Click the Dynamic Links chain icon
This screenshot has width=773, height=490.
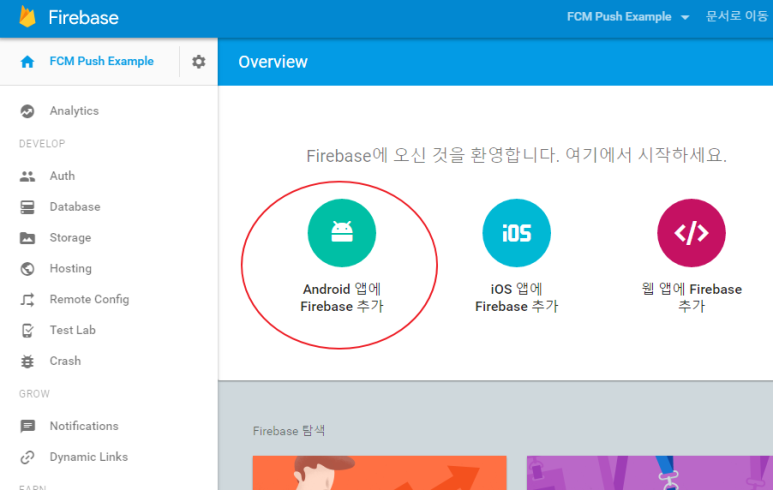[28, 457]
